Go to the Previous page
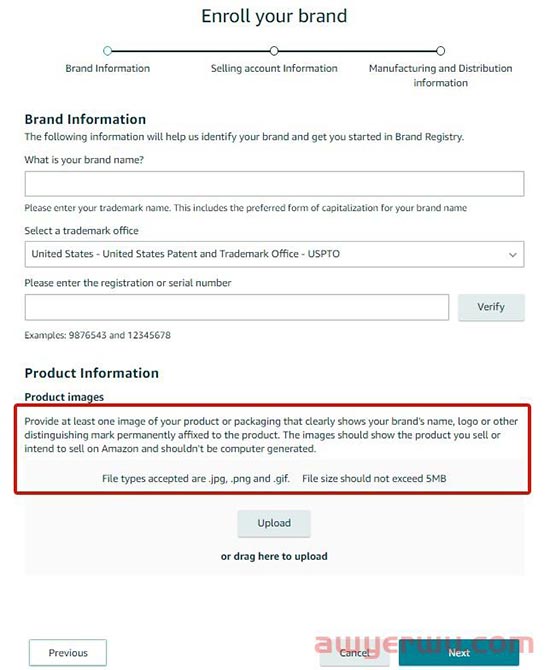 pos(68,652)
